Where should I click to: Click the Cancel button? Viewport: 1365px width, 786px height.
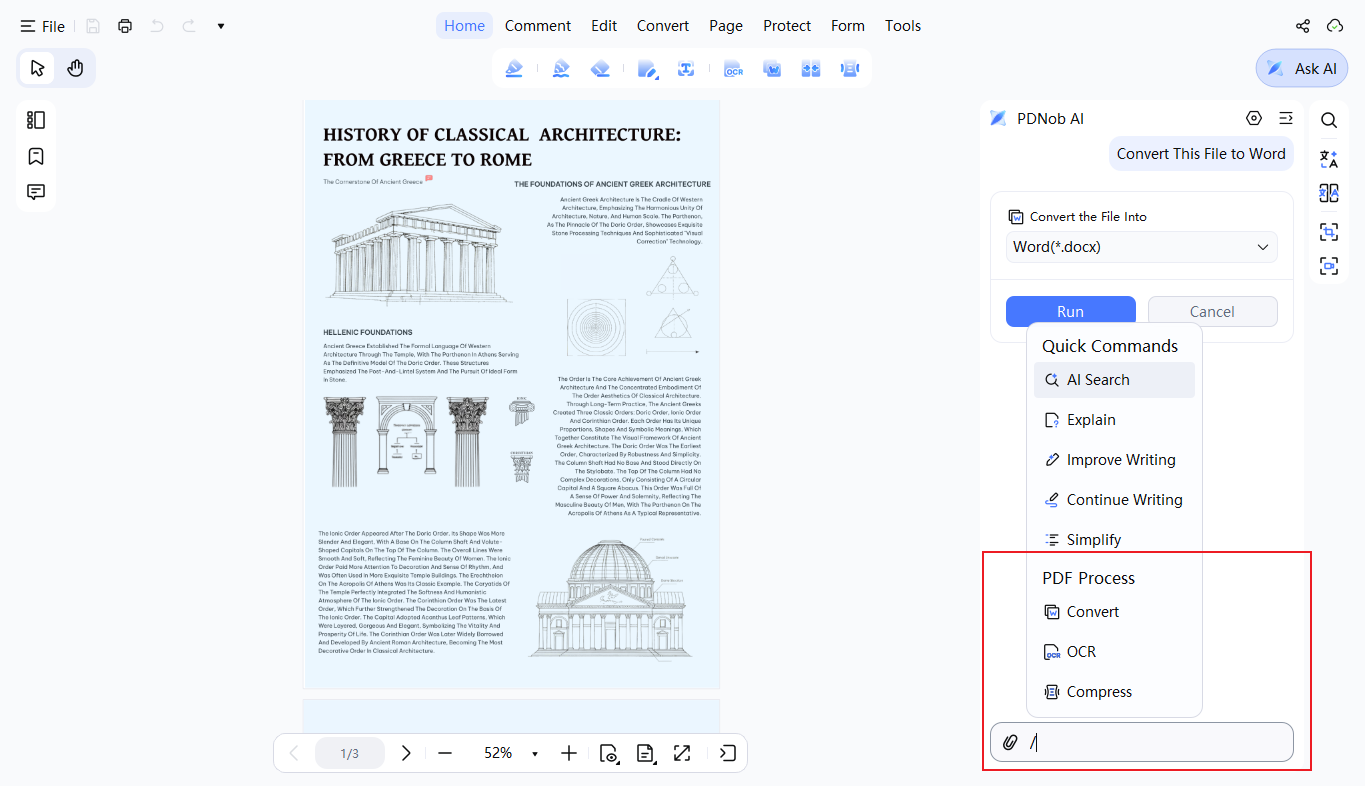click(1212, 311)
